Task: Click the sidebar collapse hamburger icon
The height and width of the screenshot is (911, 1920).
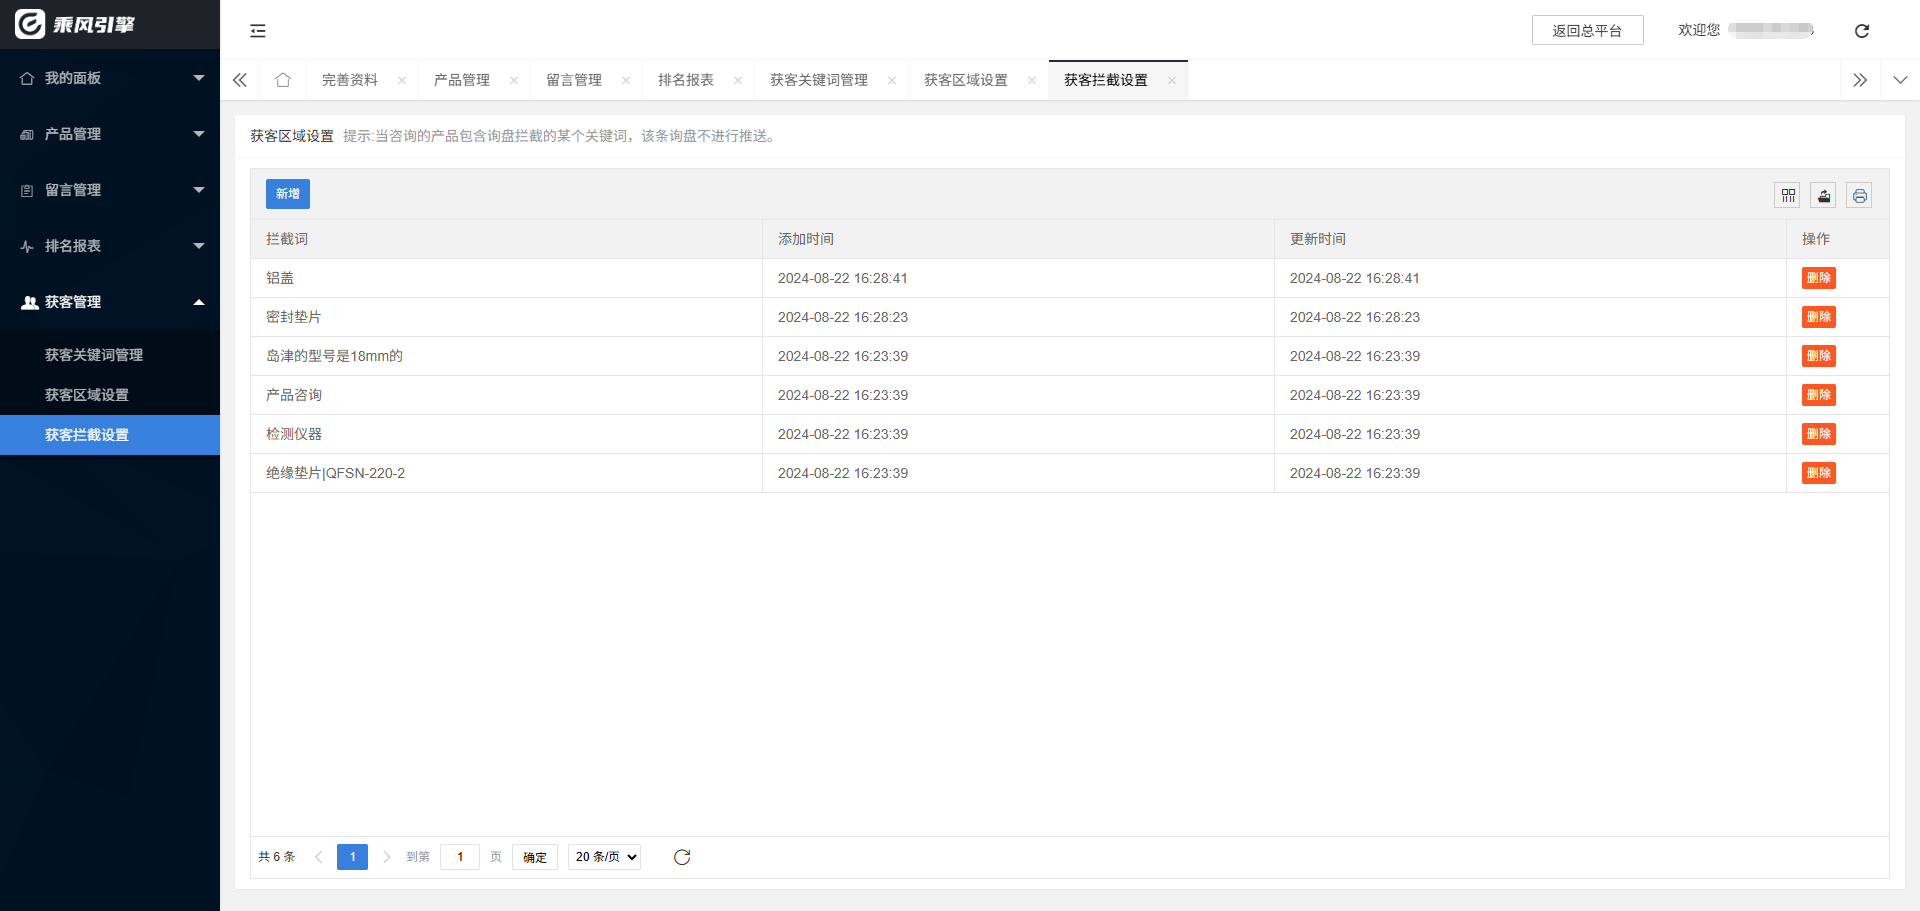Action: click(x=258, y=31)
